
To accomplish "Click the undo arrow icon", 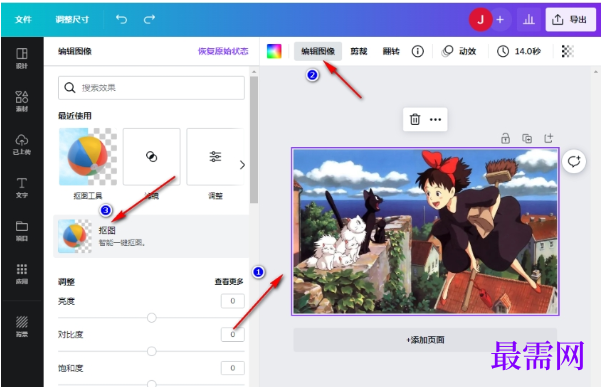I will (x=122, y=19).
